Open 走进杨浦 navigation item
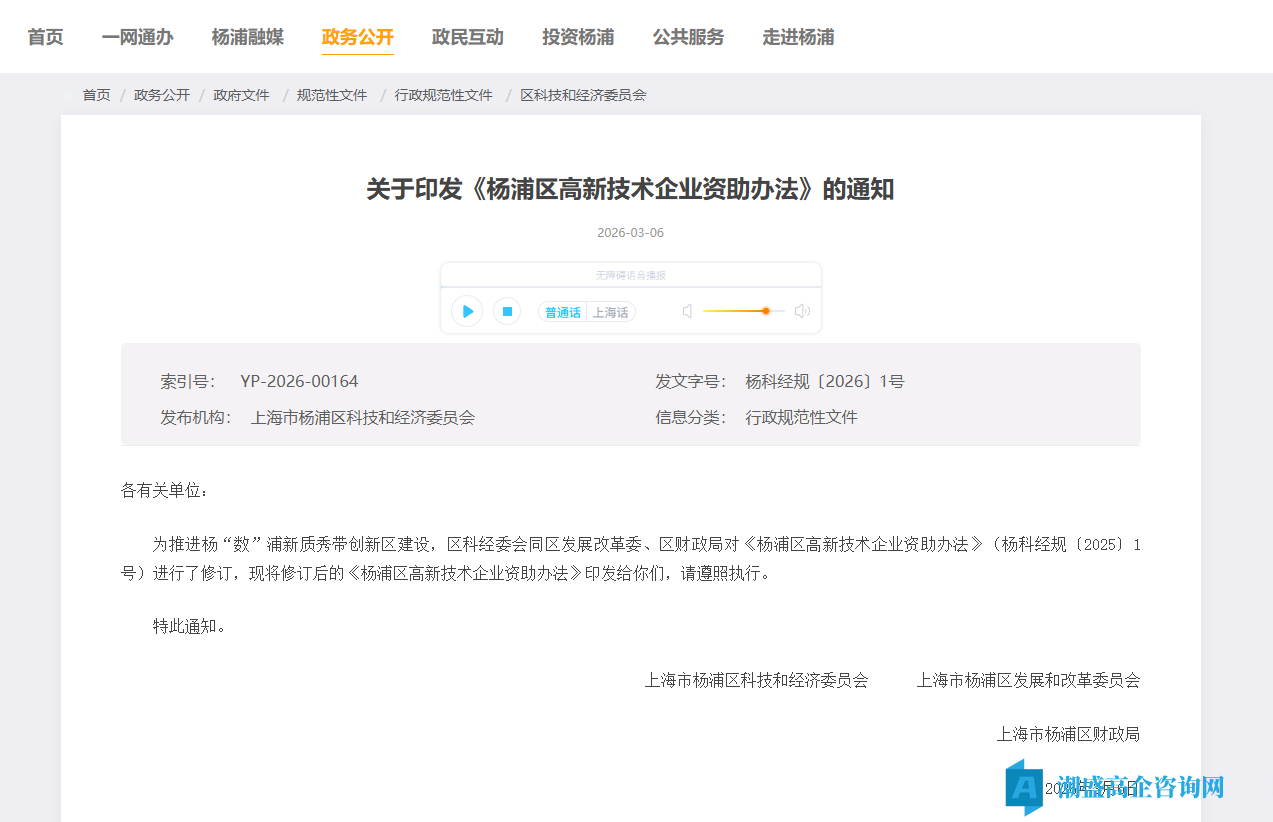1273x822 pixels. 798,37
